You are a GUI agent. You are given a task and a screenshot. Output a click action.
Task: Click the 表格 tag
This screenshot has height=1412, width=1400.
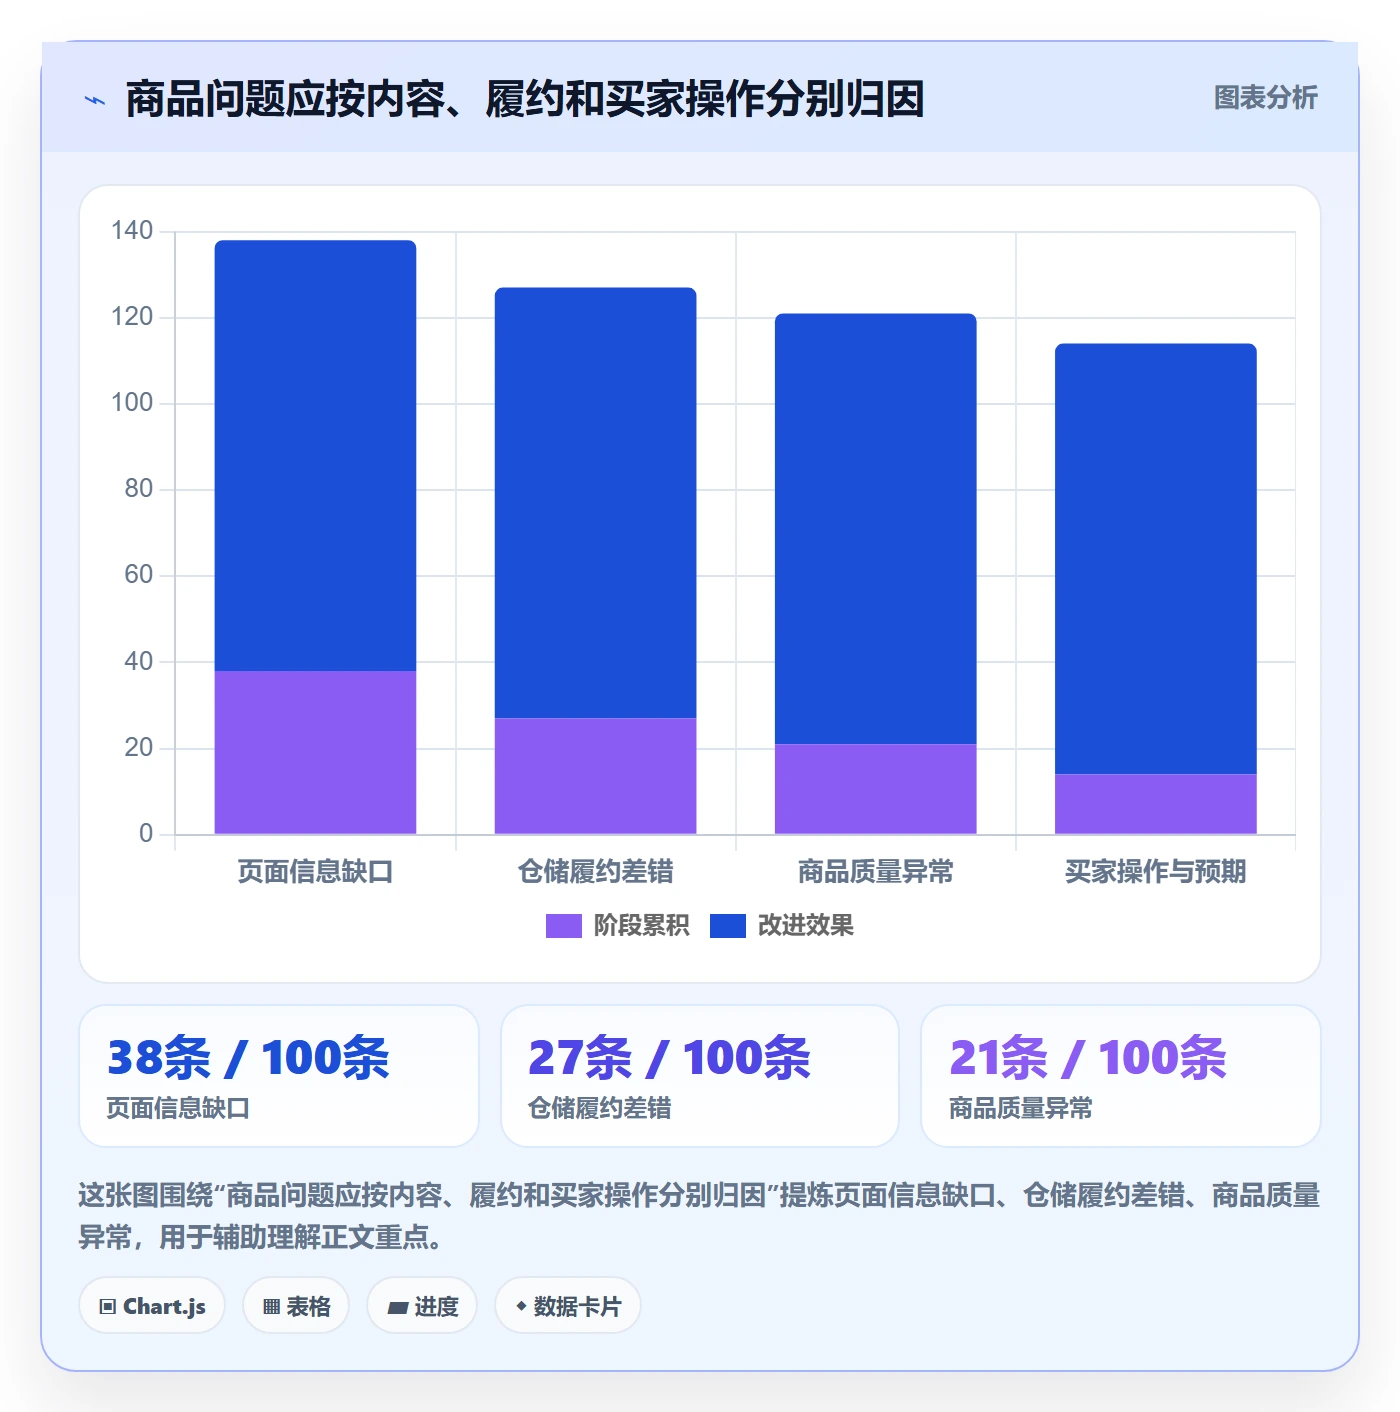[296, 1306]
